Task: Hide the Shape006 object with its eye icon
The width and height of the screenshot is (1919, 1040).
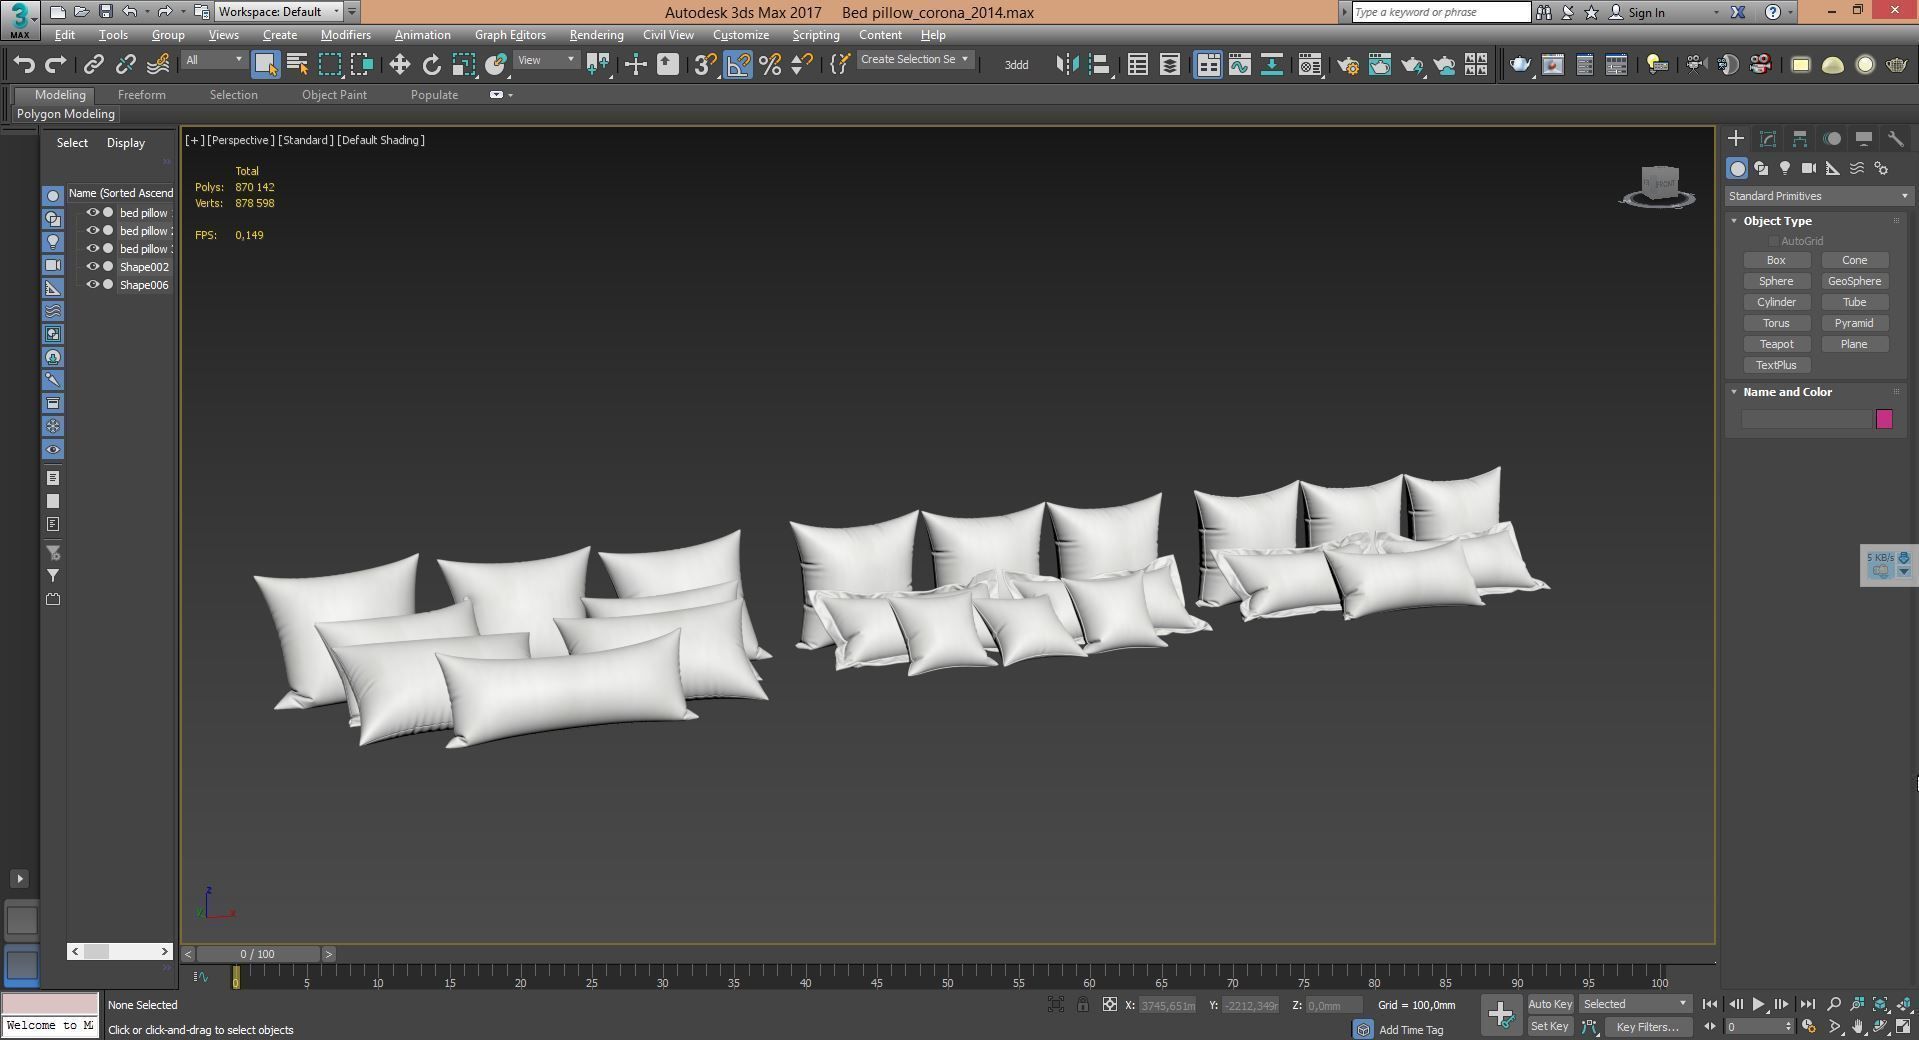Action: (92, 285)
